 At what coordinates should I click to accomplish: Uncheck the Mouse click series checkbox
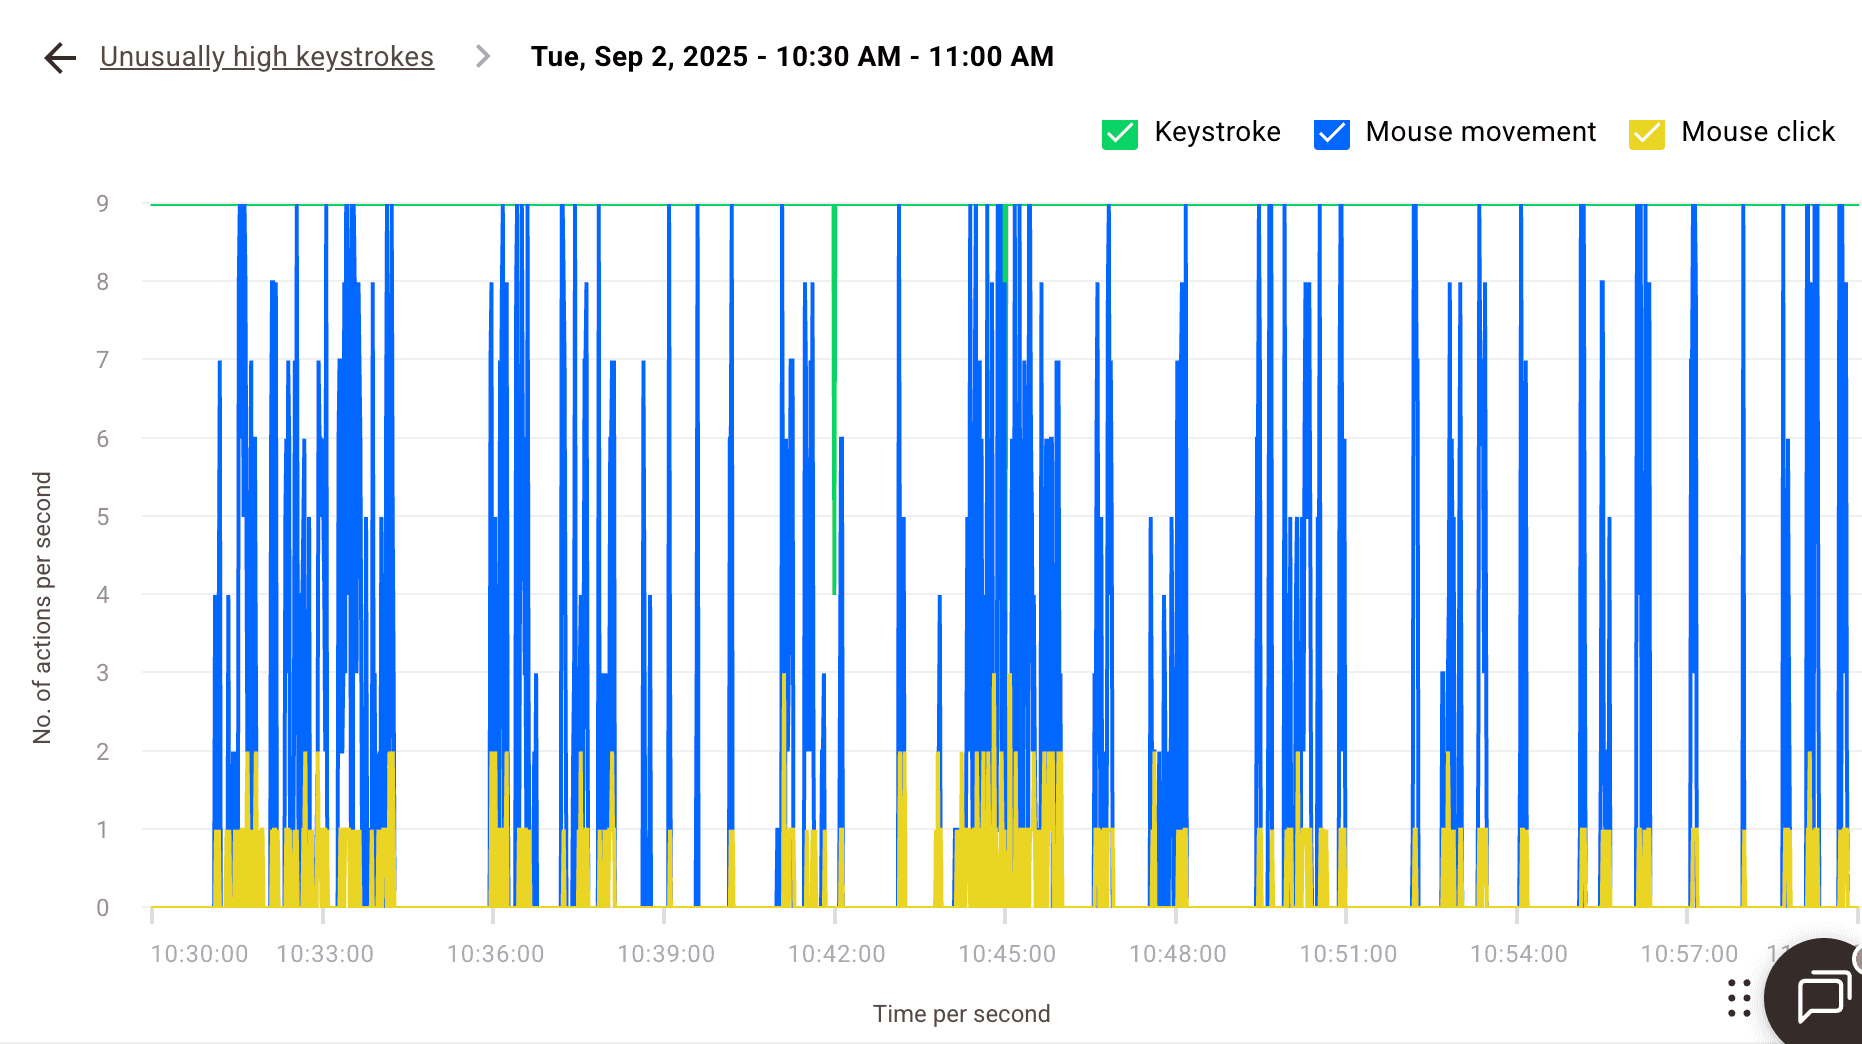click(x=1647, y=133)
